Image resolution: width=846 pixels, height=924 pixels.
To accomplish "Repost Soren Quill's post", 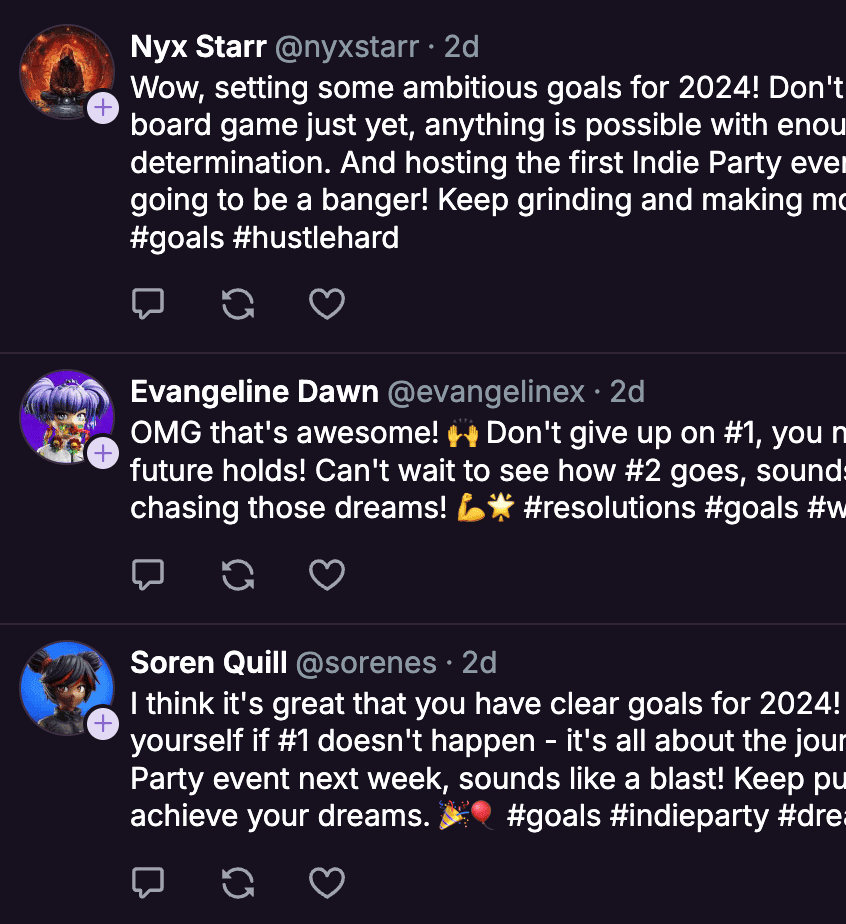I will (237, 882).
